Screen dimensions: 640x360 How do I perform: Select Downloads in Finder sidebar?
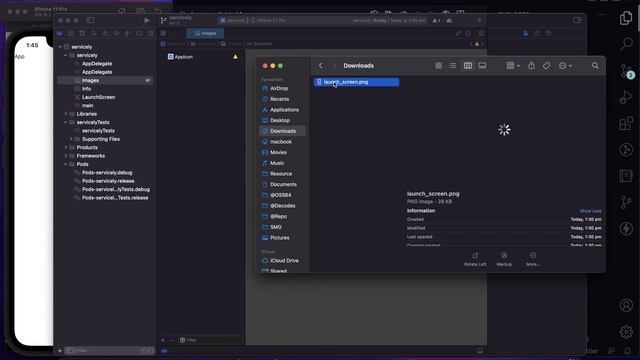click(282, 131)
